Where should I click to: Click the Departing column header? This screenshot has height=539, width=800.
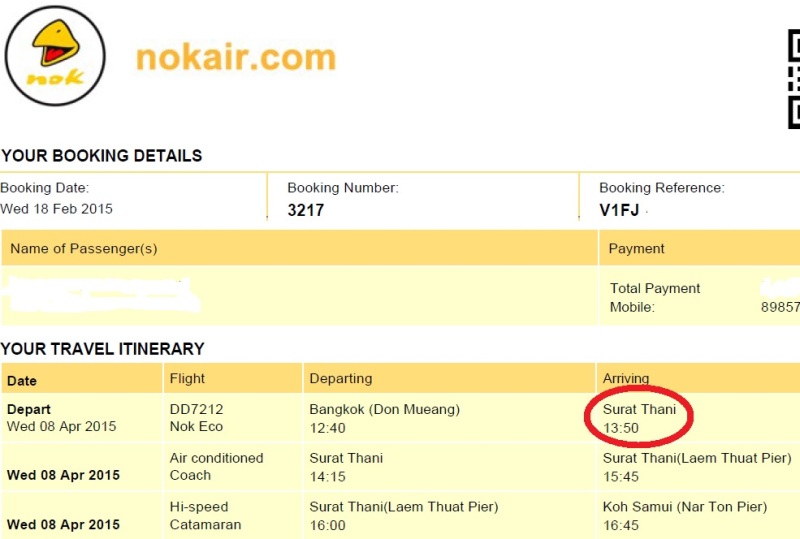tap(340, 378)
